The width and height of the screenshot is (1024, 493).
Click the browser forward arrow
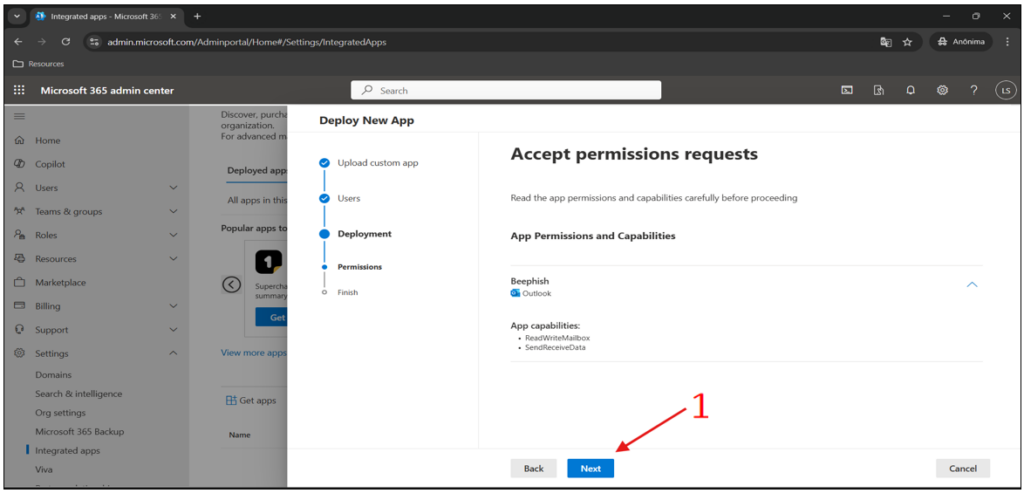pyautogui.click(x=42, y=42)
